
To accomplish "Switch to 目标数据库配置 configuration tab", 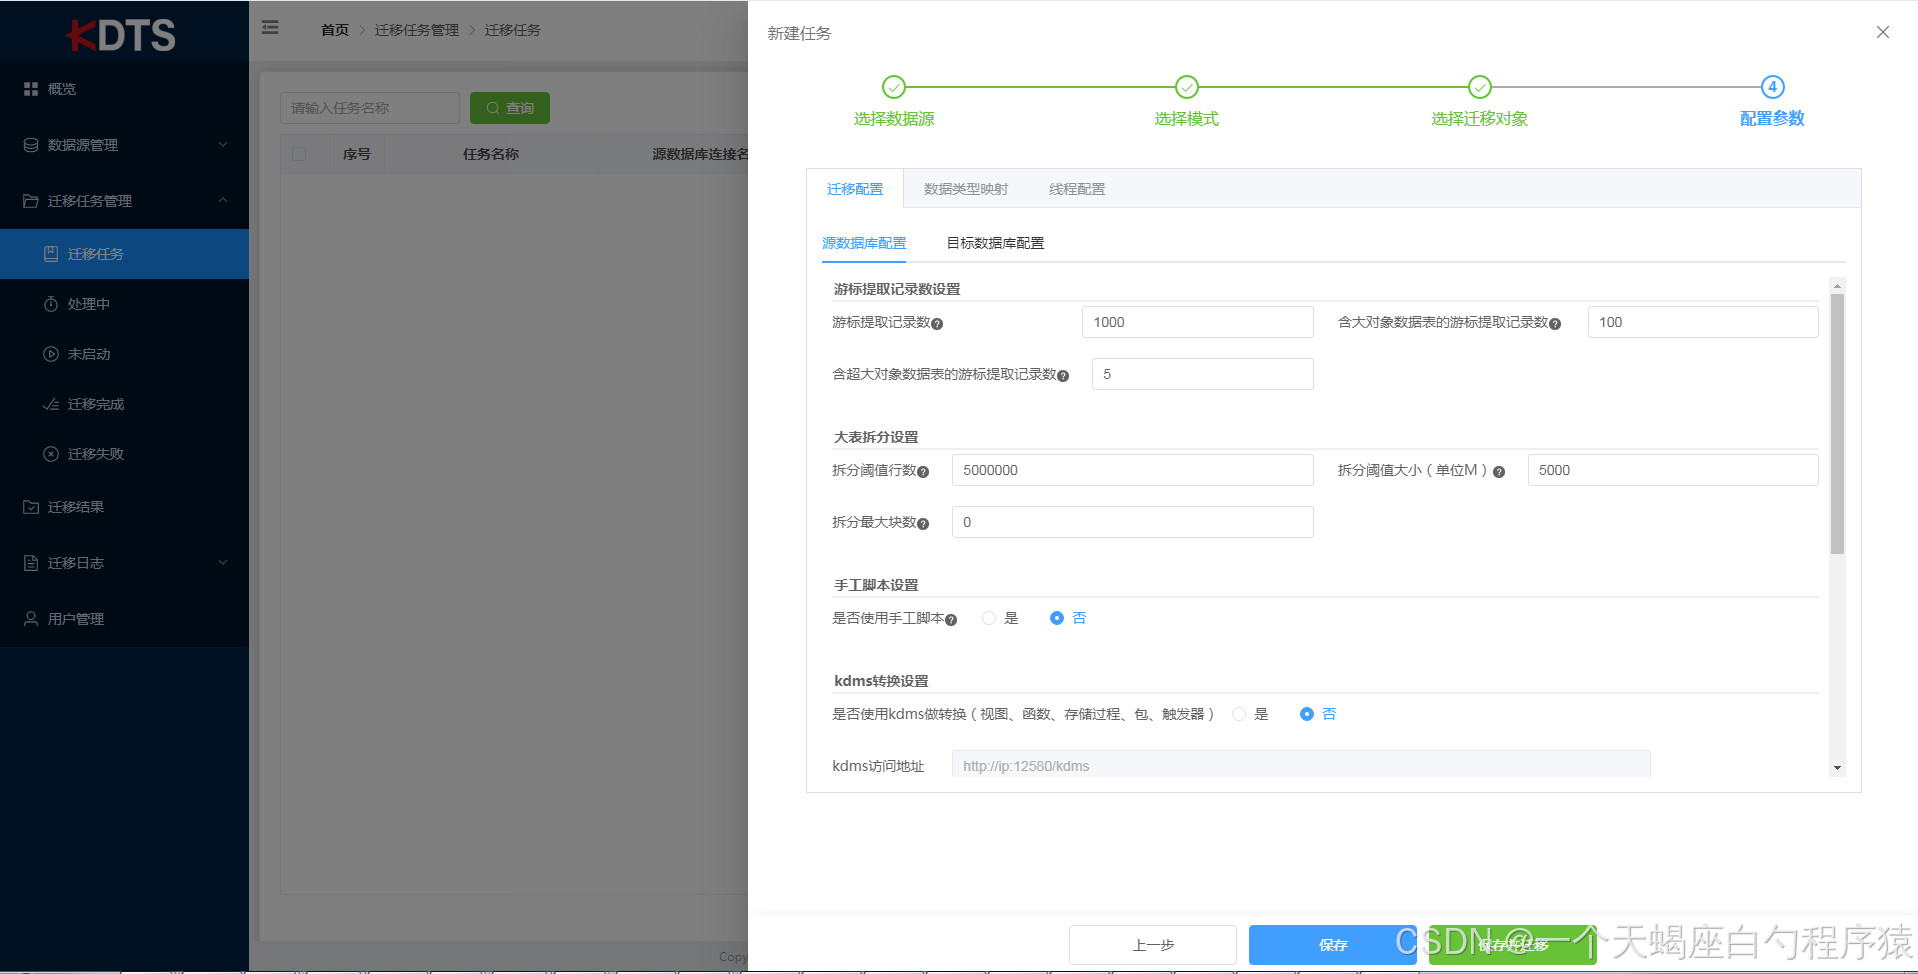I will (995, 242).
